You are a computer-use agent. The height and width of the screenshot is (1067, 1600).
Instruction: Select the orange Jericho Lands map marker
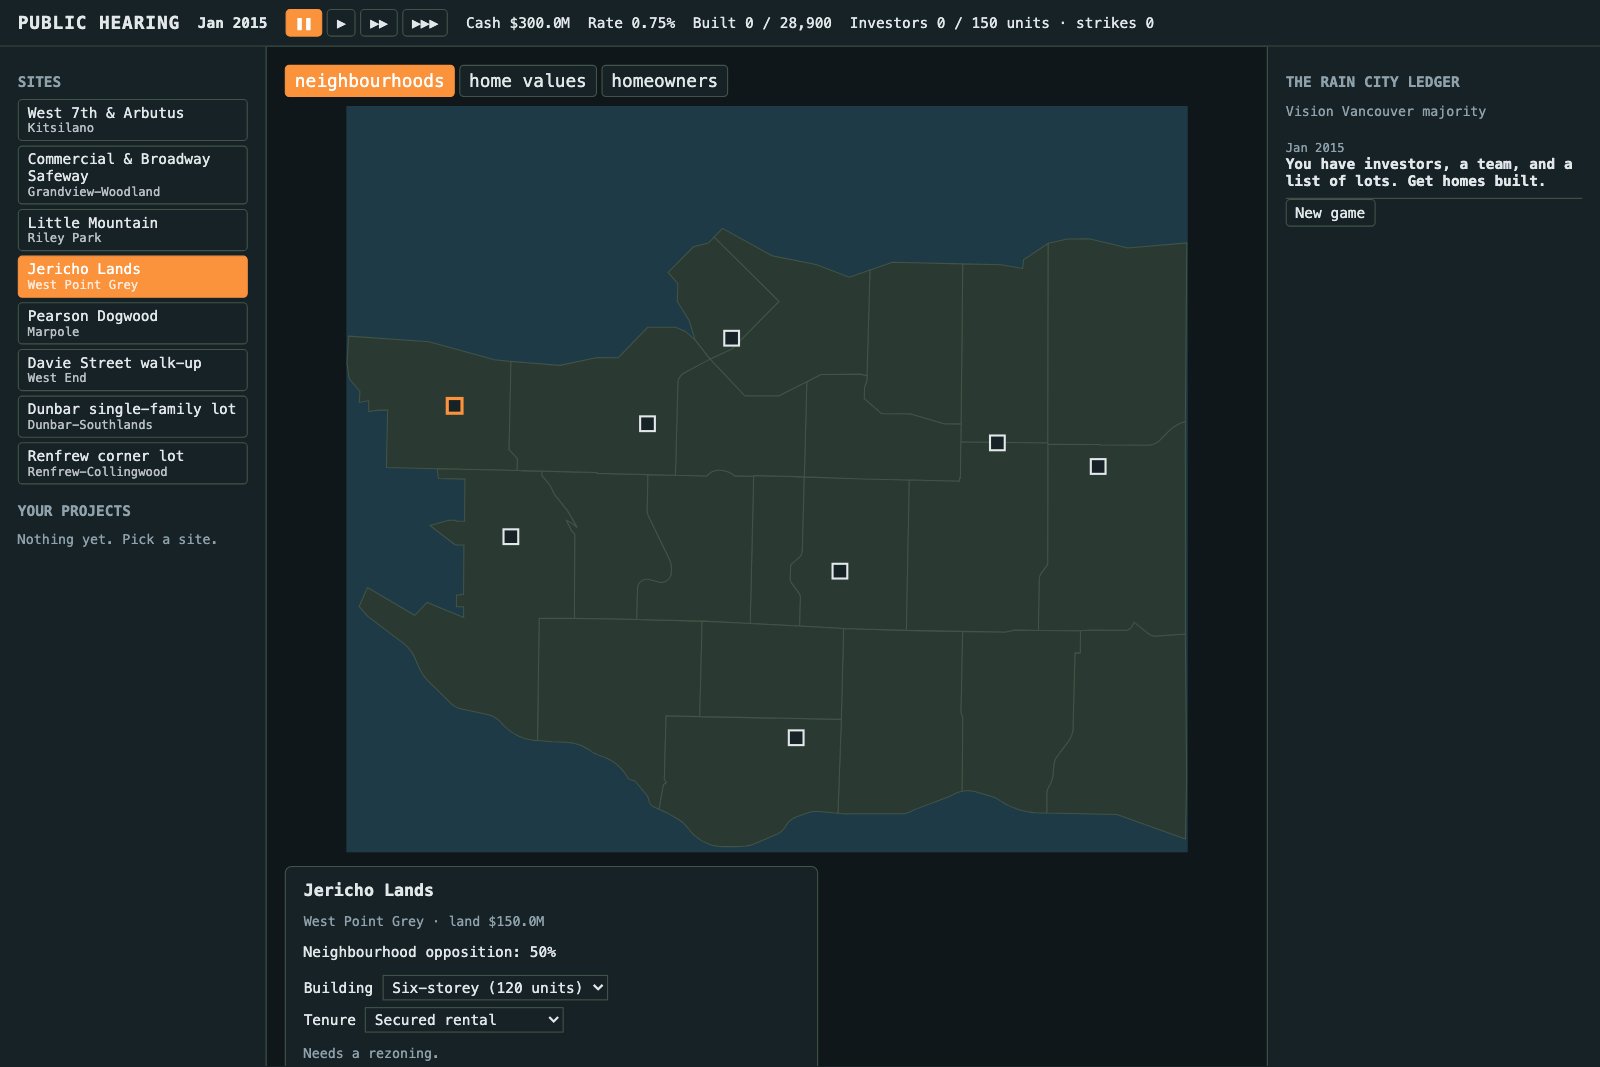455,406
